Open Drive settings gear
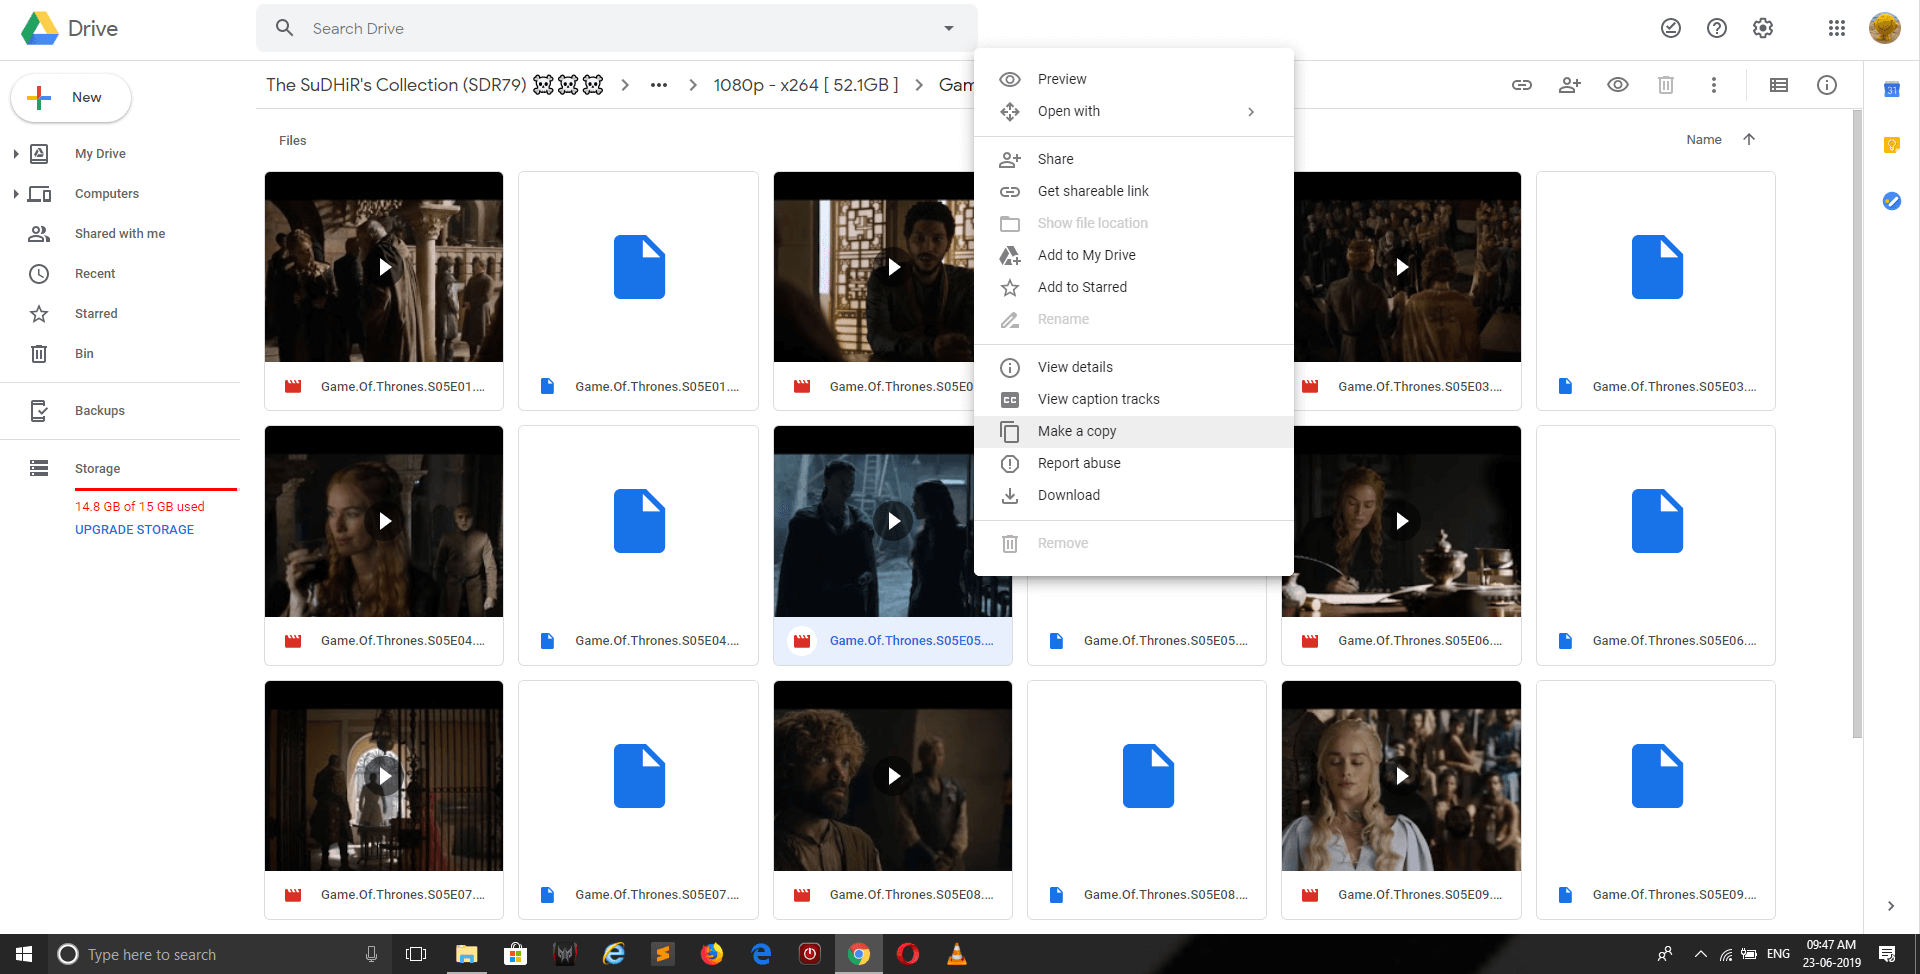The image size is (1920, 974). 1763,28
